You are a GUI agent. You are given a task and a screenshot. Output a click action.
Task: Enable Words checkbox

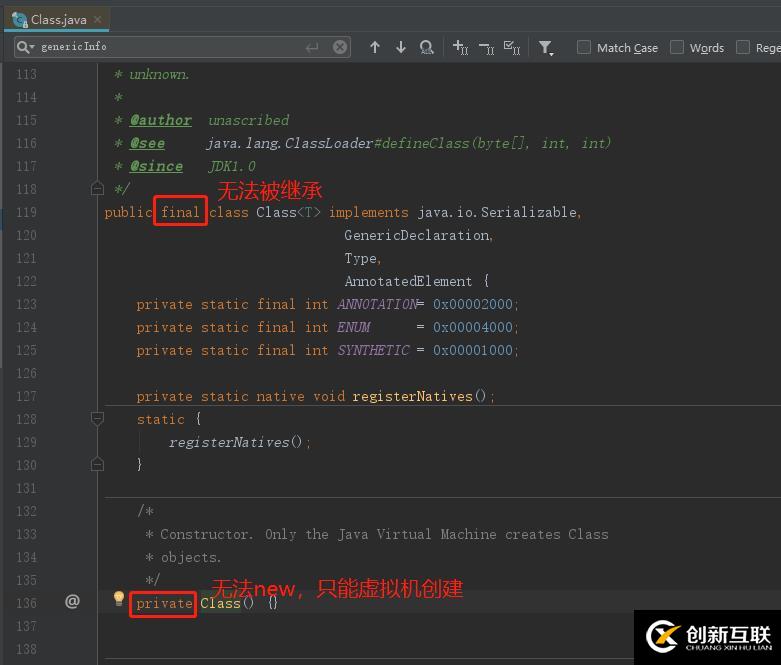pos(676,47)
